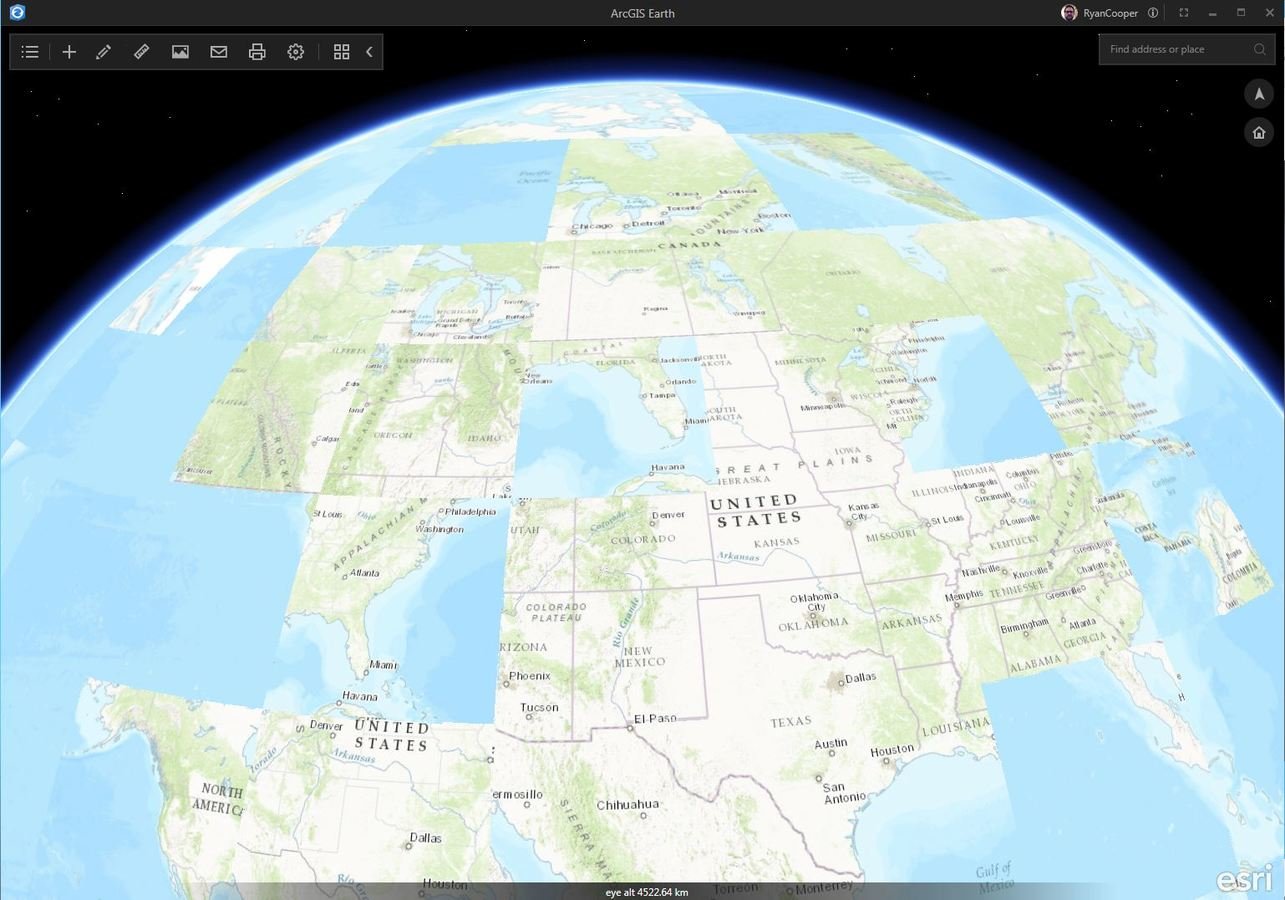
Task: Click the esri logo
Action: pyautogui.click(x=1244, y=878)
